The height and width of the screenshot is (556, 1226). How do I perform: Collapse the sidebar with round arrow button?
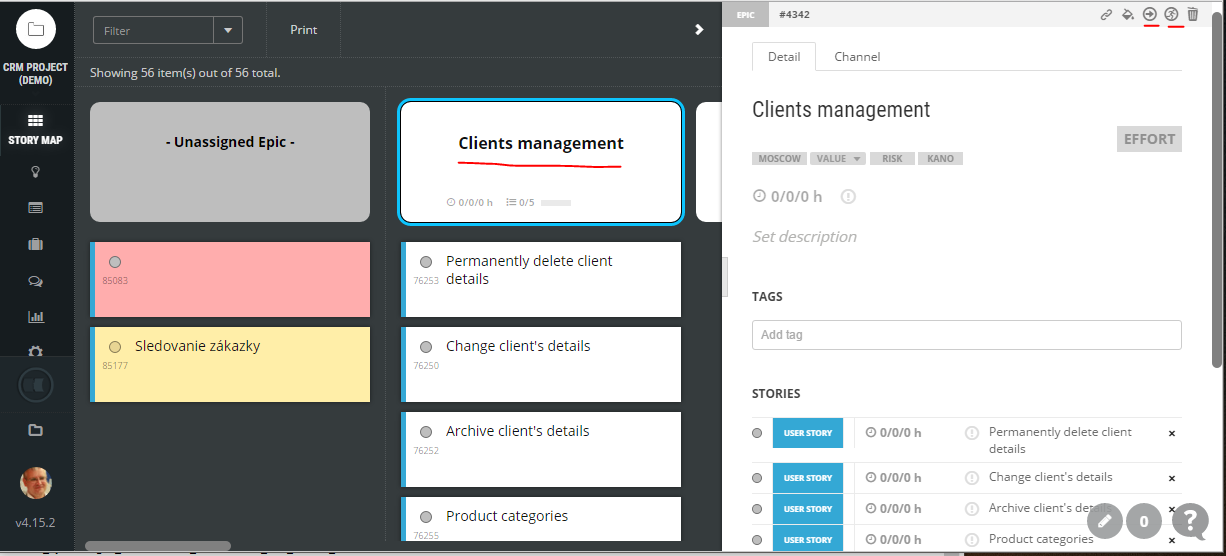(x=36, y=385)
